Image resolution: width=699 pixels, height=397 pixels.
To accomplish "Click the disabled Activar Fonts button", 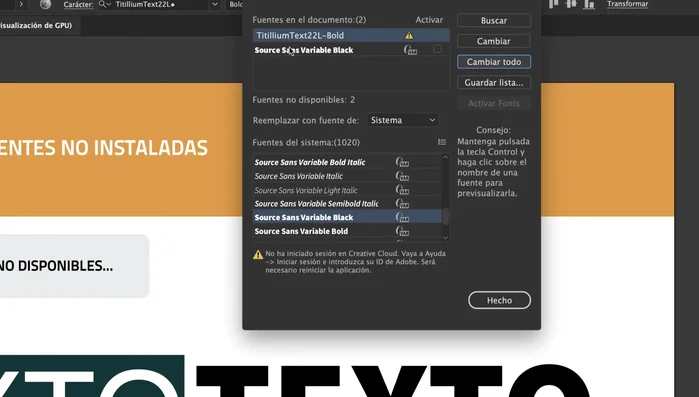I will coord(494,103).
